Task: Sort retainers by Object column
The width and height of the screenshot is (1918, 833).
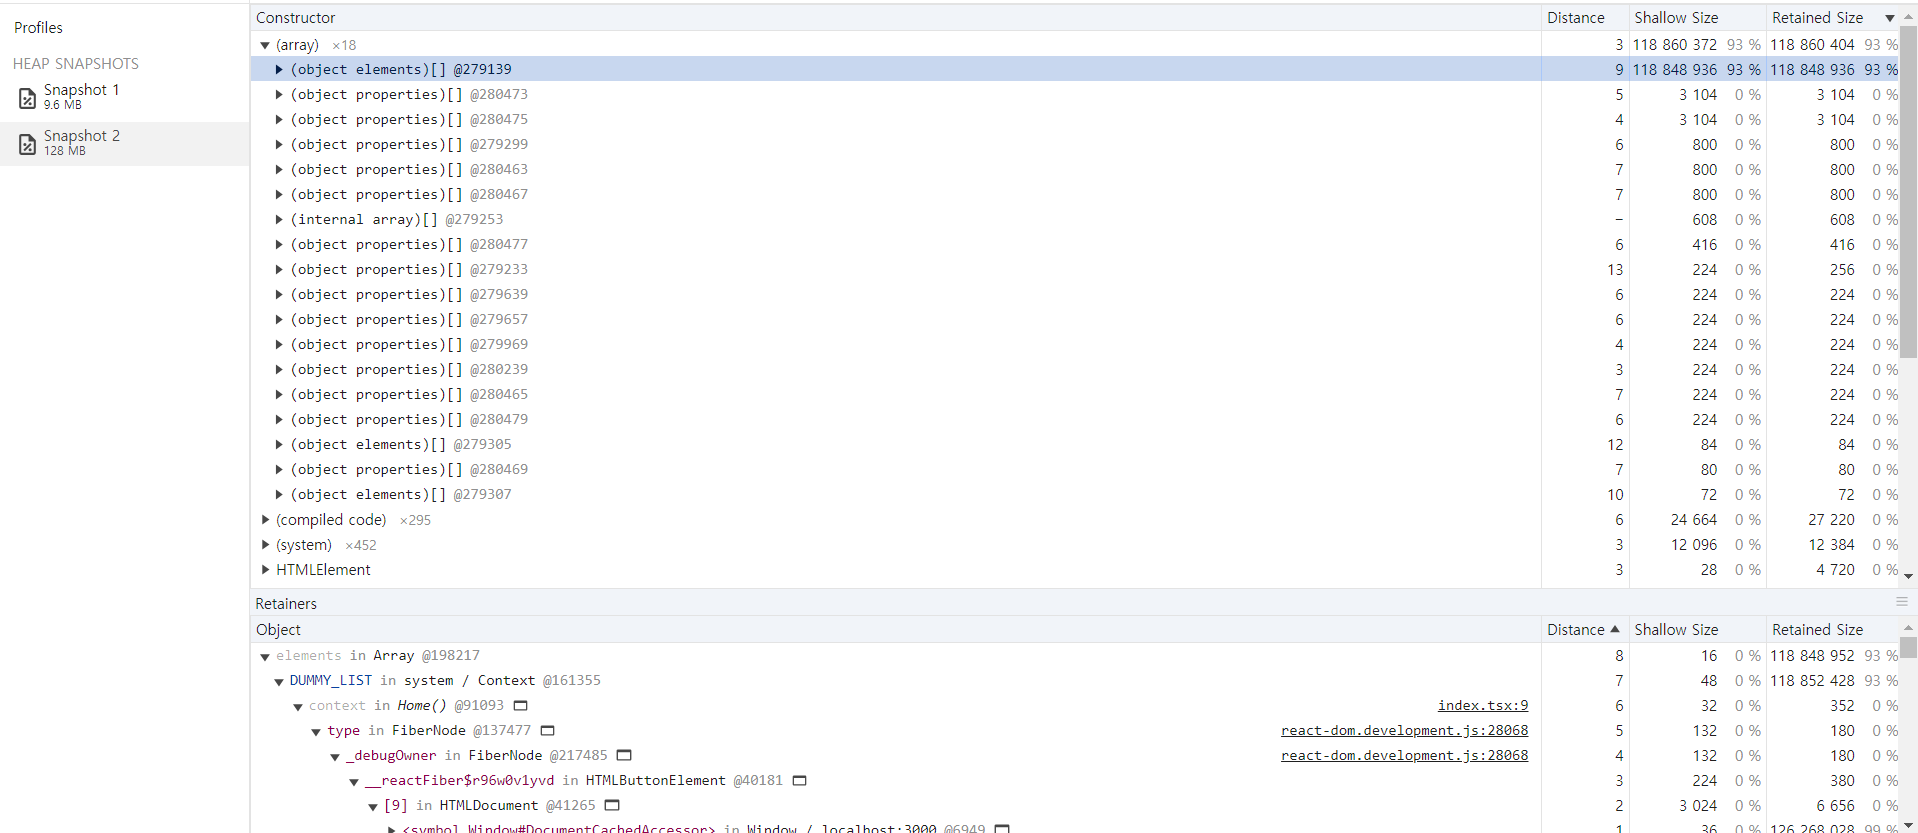Action: (895, 630)
